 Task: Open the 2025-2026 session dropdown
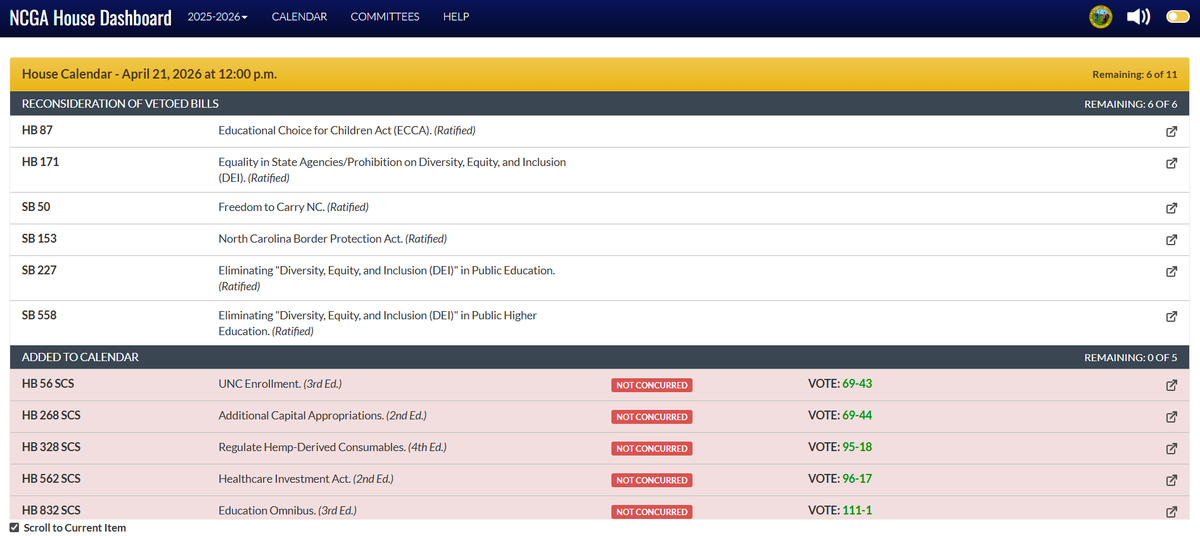(217, 17)
